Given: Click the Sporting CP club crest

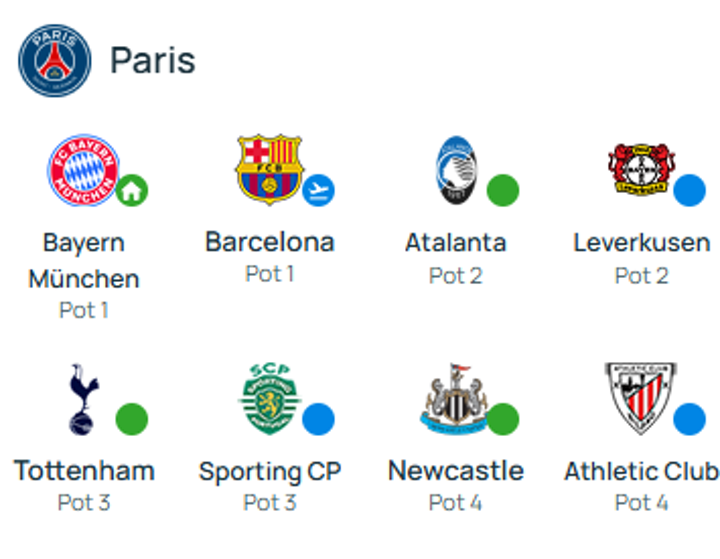Looking at the screenshot, I should [x=269, y=398].
